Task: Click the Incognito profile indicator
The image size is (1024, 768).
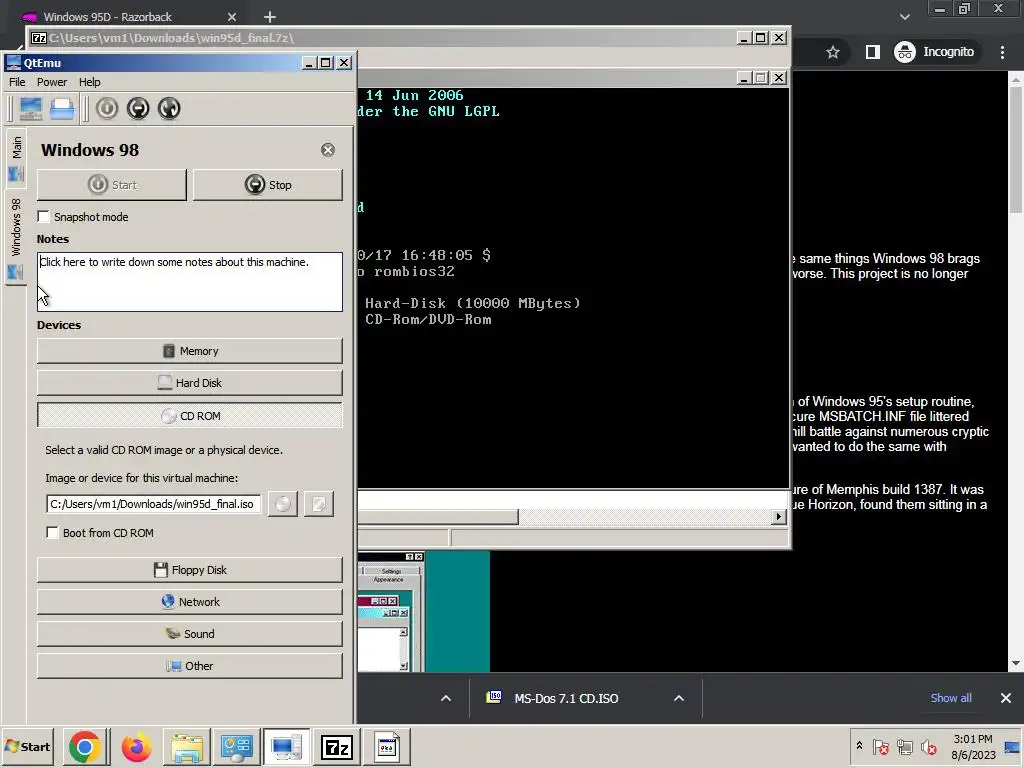Action: [x=935, y=52]
